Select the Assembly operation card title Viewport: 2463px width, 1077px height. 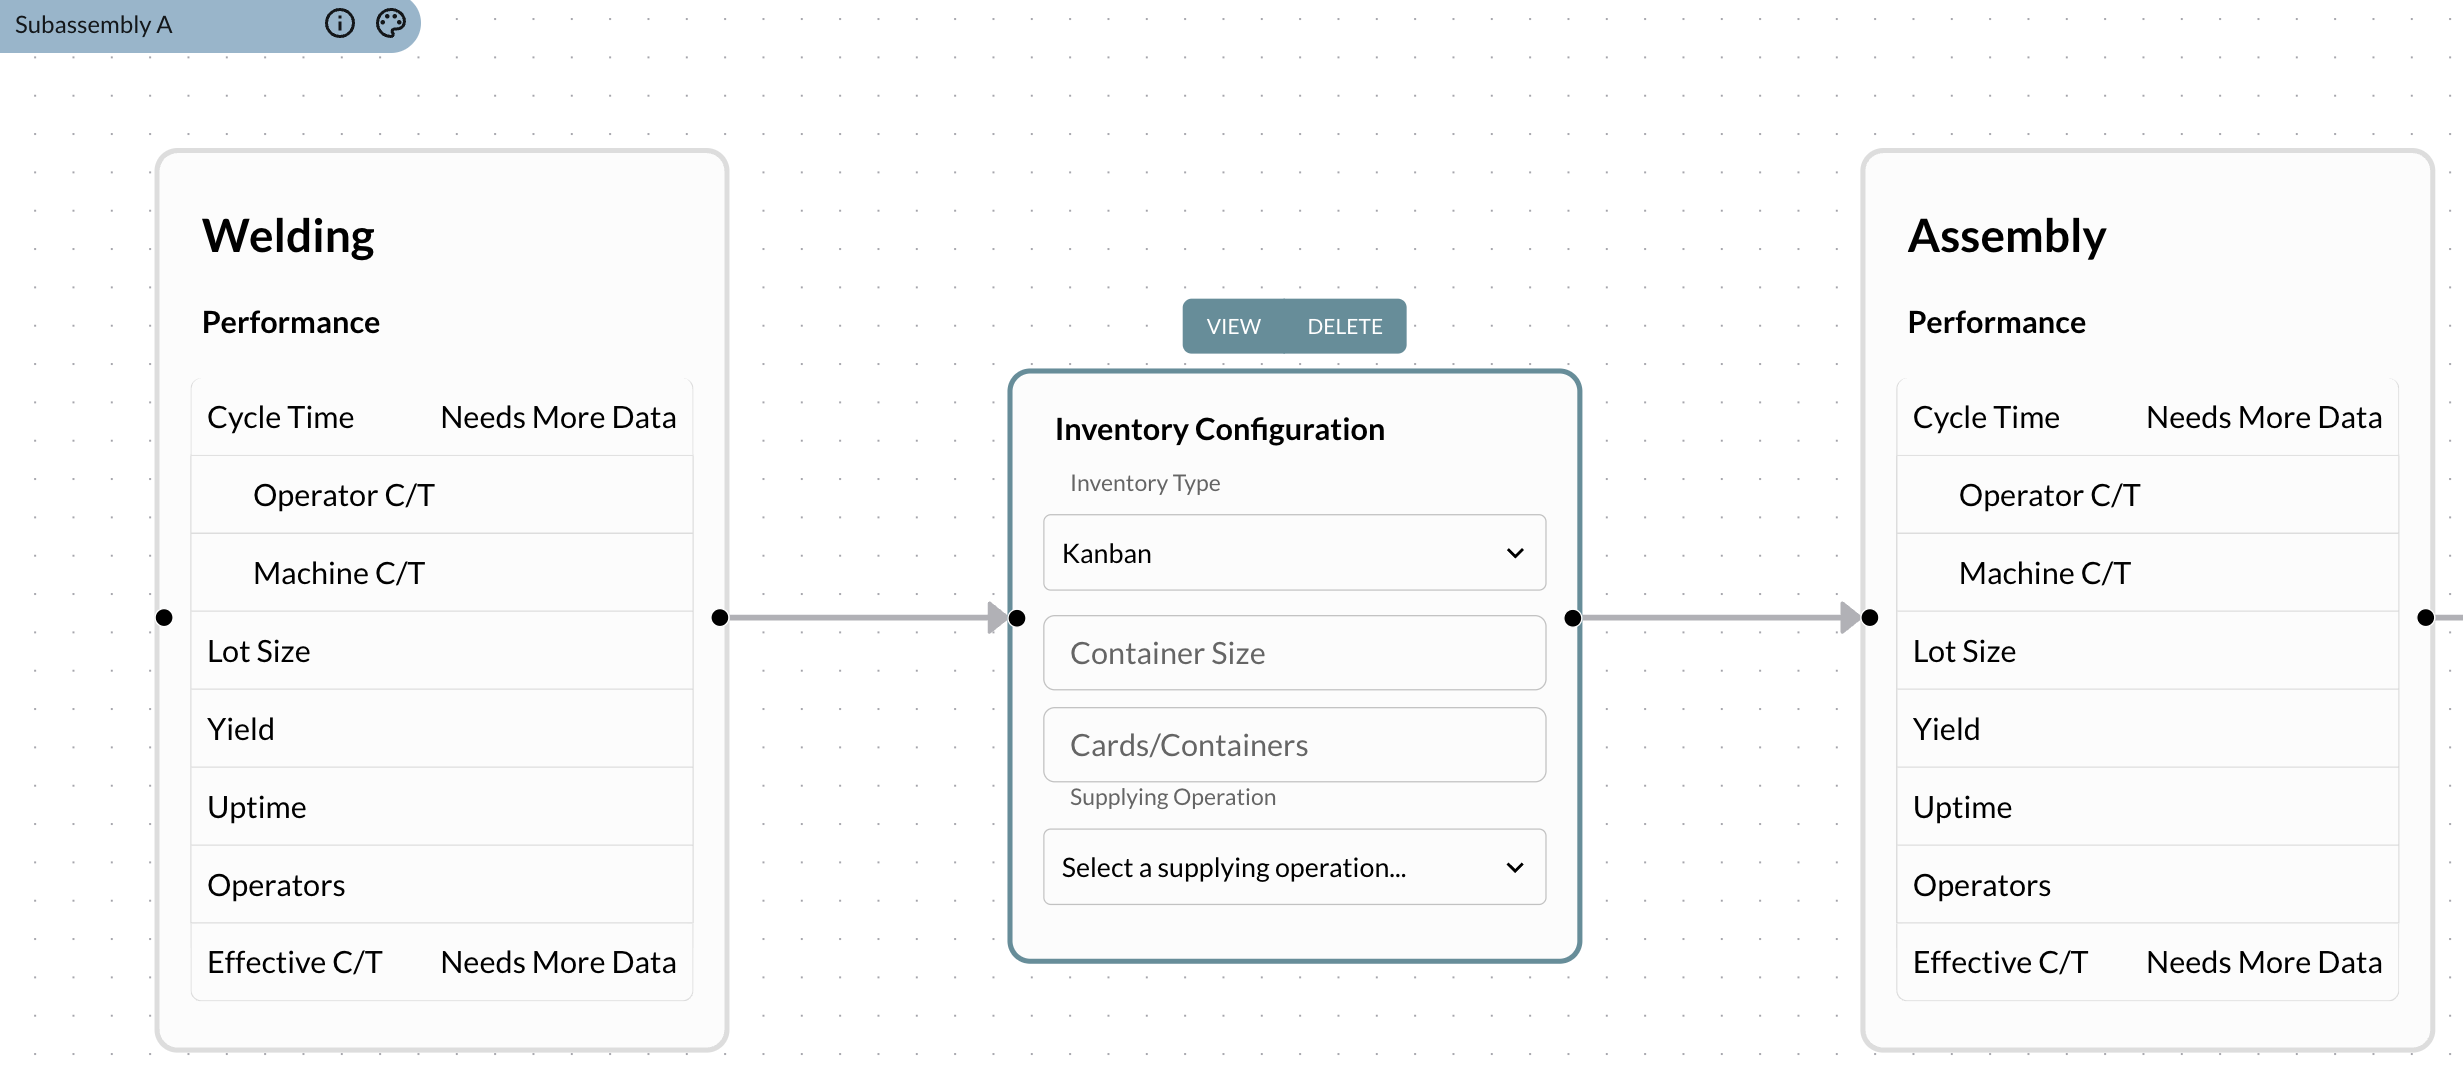point(2006,235)
